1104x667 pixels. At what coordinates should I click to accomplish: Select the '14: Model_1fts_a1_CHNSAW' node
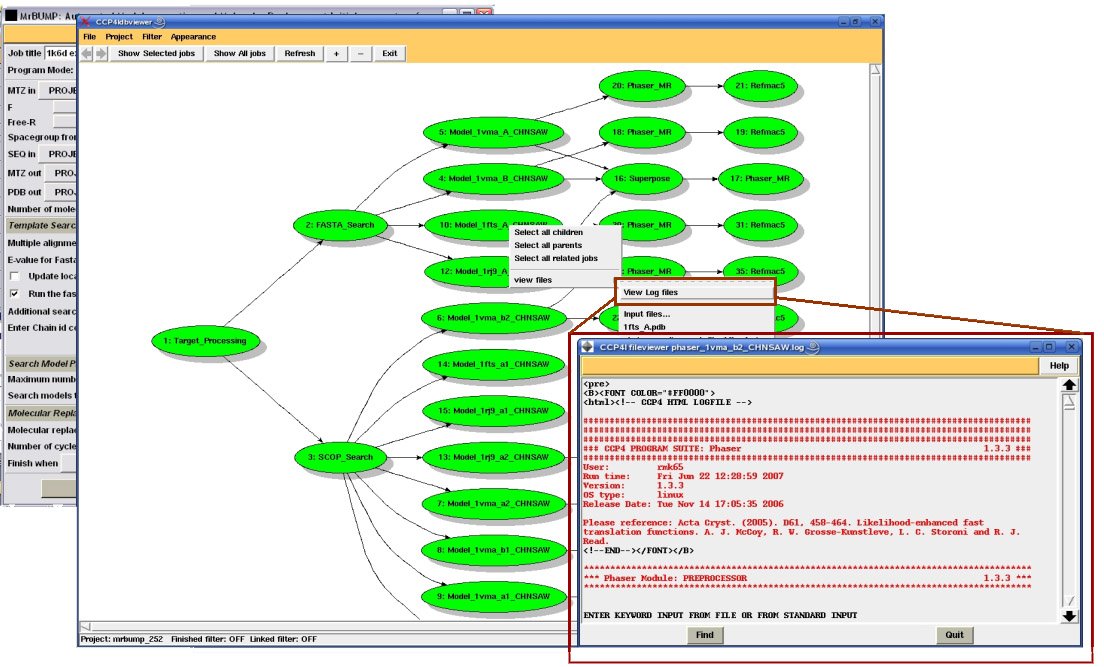click(x=493, y=365)
